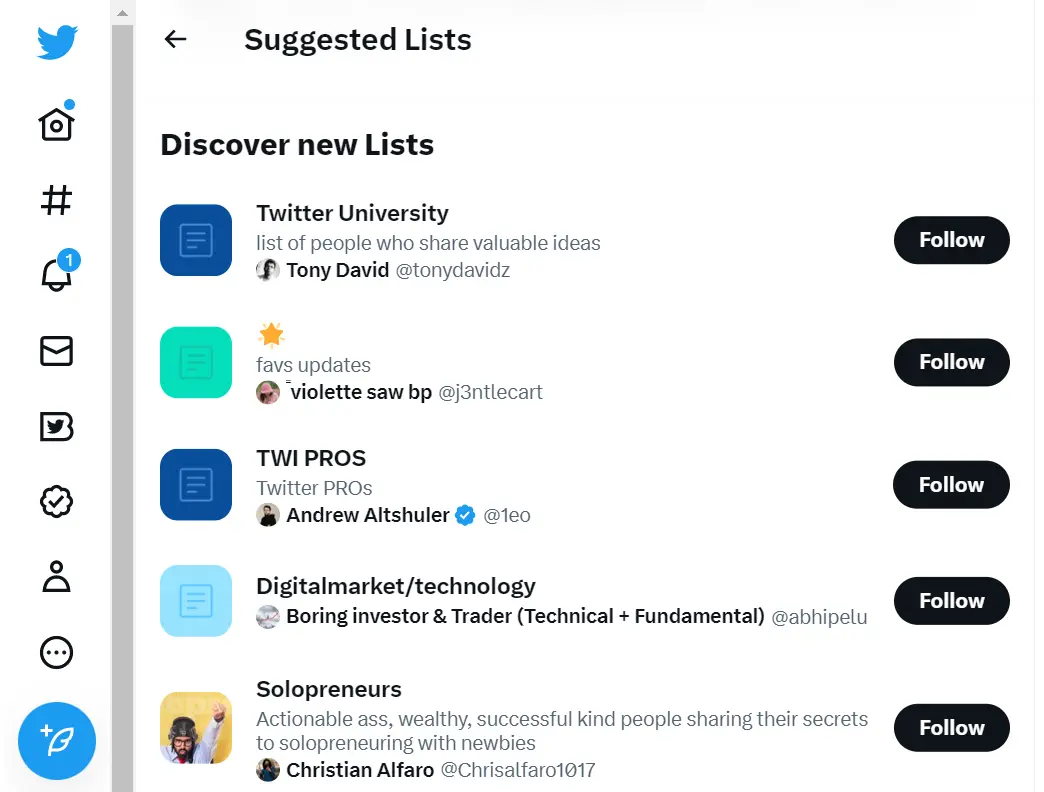Follow the TWI PROS list
1044x792 pixels.
(x=951, y=484)
